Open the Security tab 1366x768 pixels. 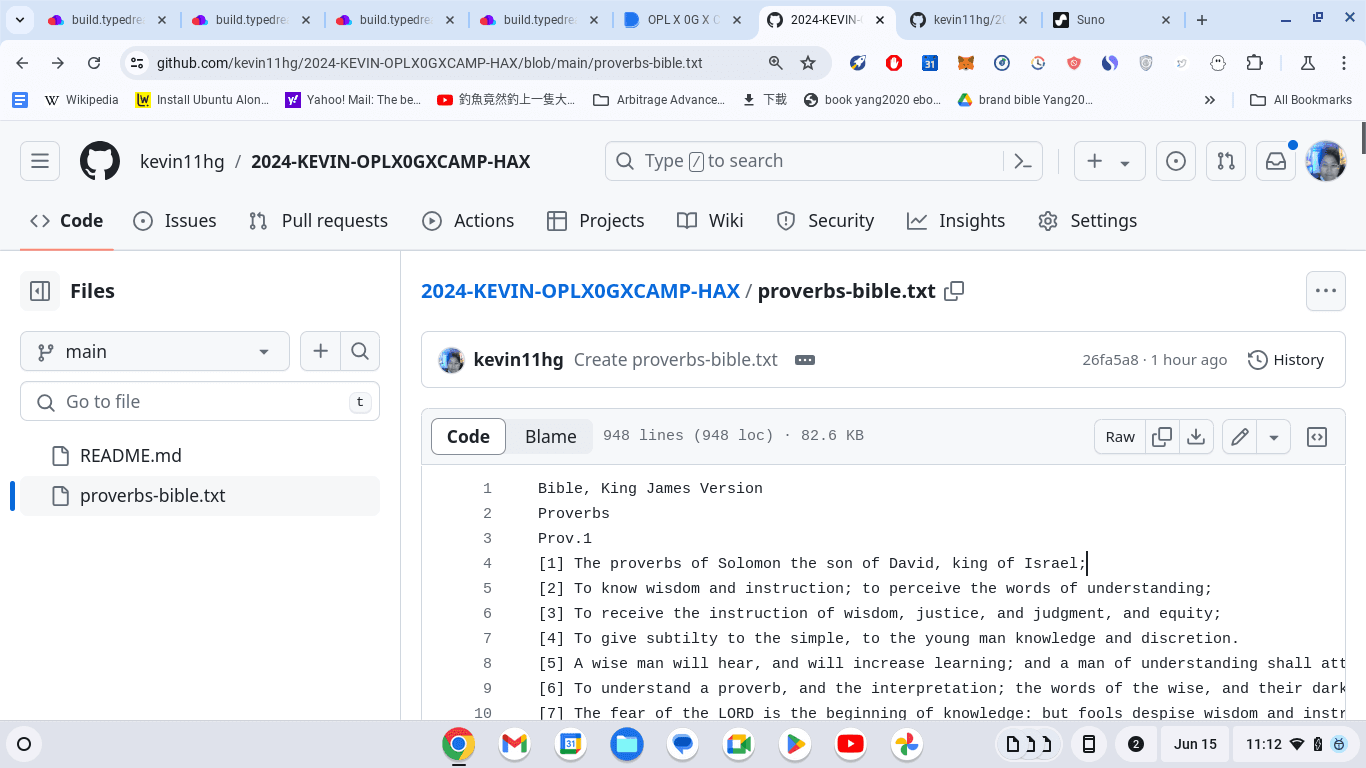826,221
